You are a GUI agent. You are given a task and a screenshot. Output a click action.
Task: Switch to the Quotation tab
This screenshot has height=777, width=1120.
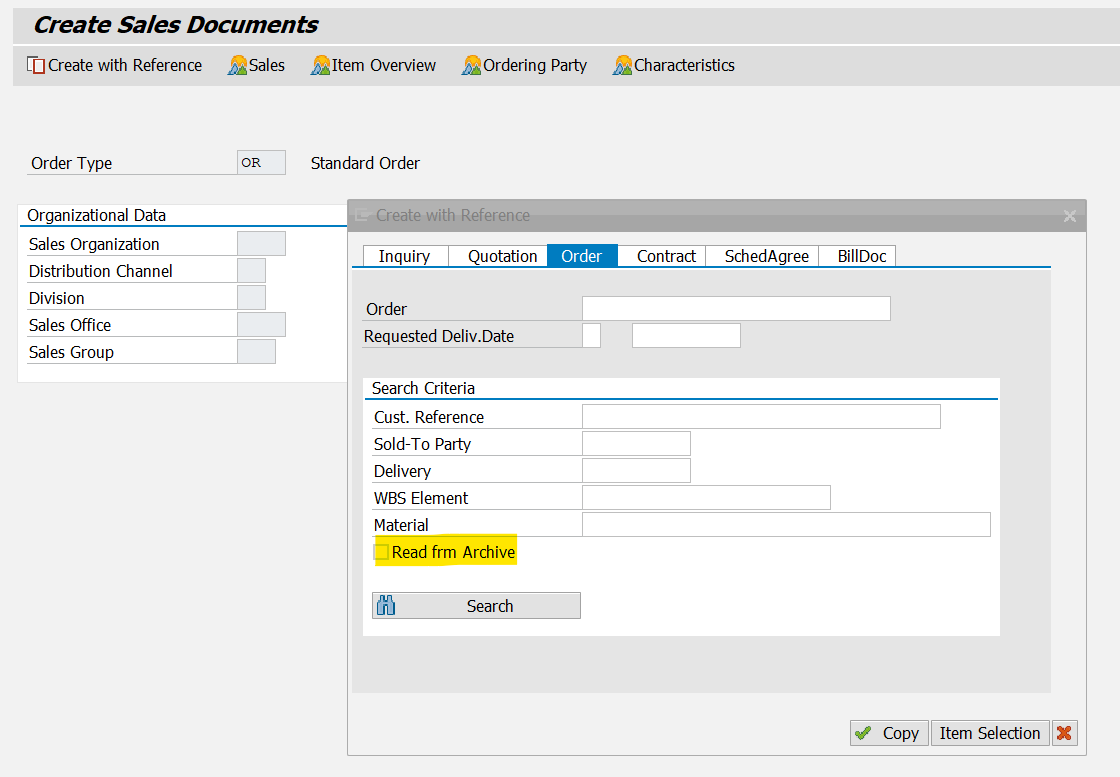click(x=499, y=256)
